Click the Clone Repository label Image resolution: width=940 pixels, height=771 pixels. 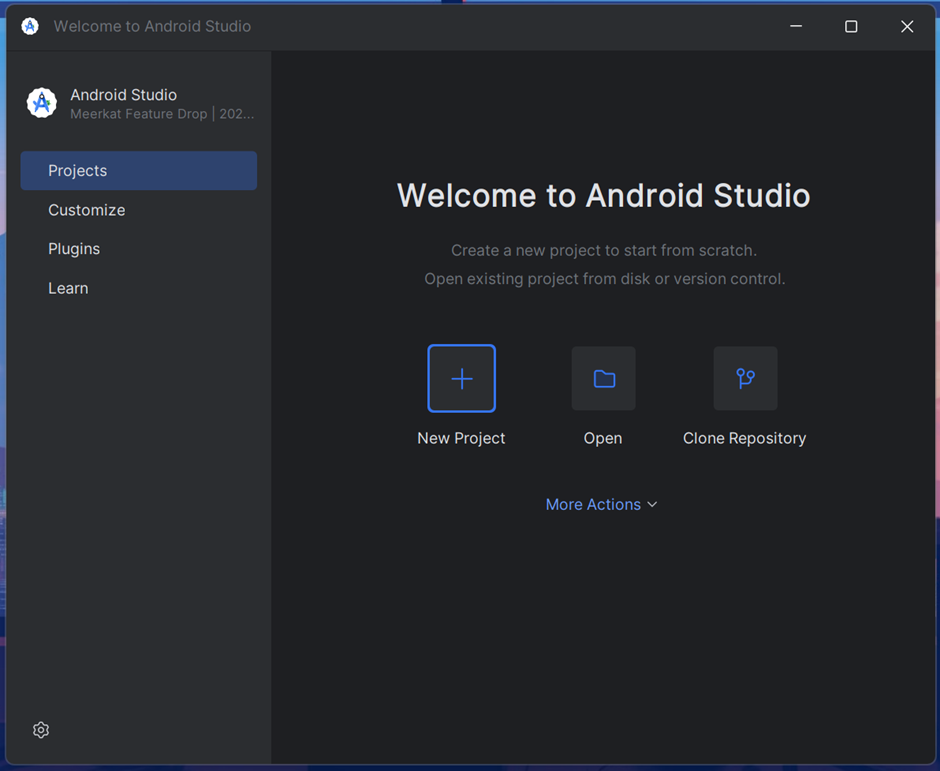[x=745, y=438]
